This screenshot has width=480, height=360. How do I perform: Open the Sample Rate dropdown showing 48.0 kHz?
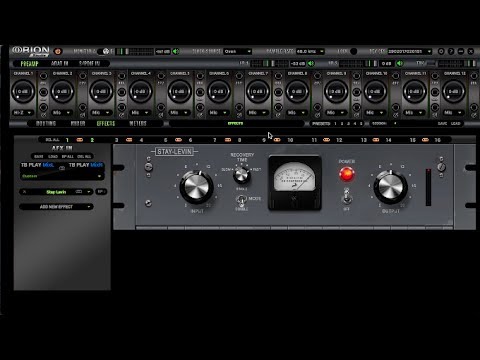point(310,51)
